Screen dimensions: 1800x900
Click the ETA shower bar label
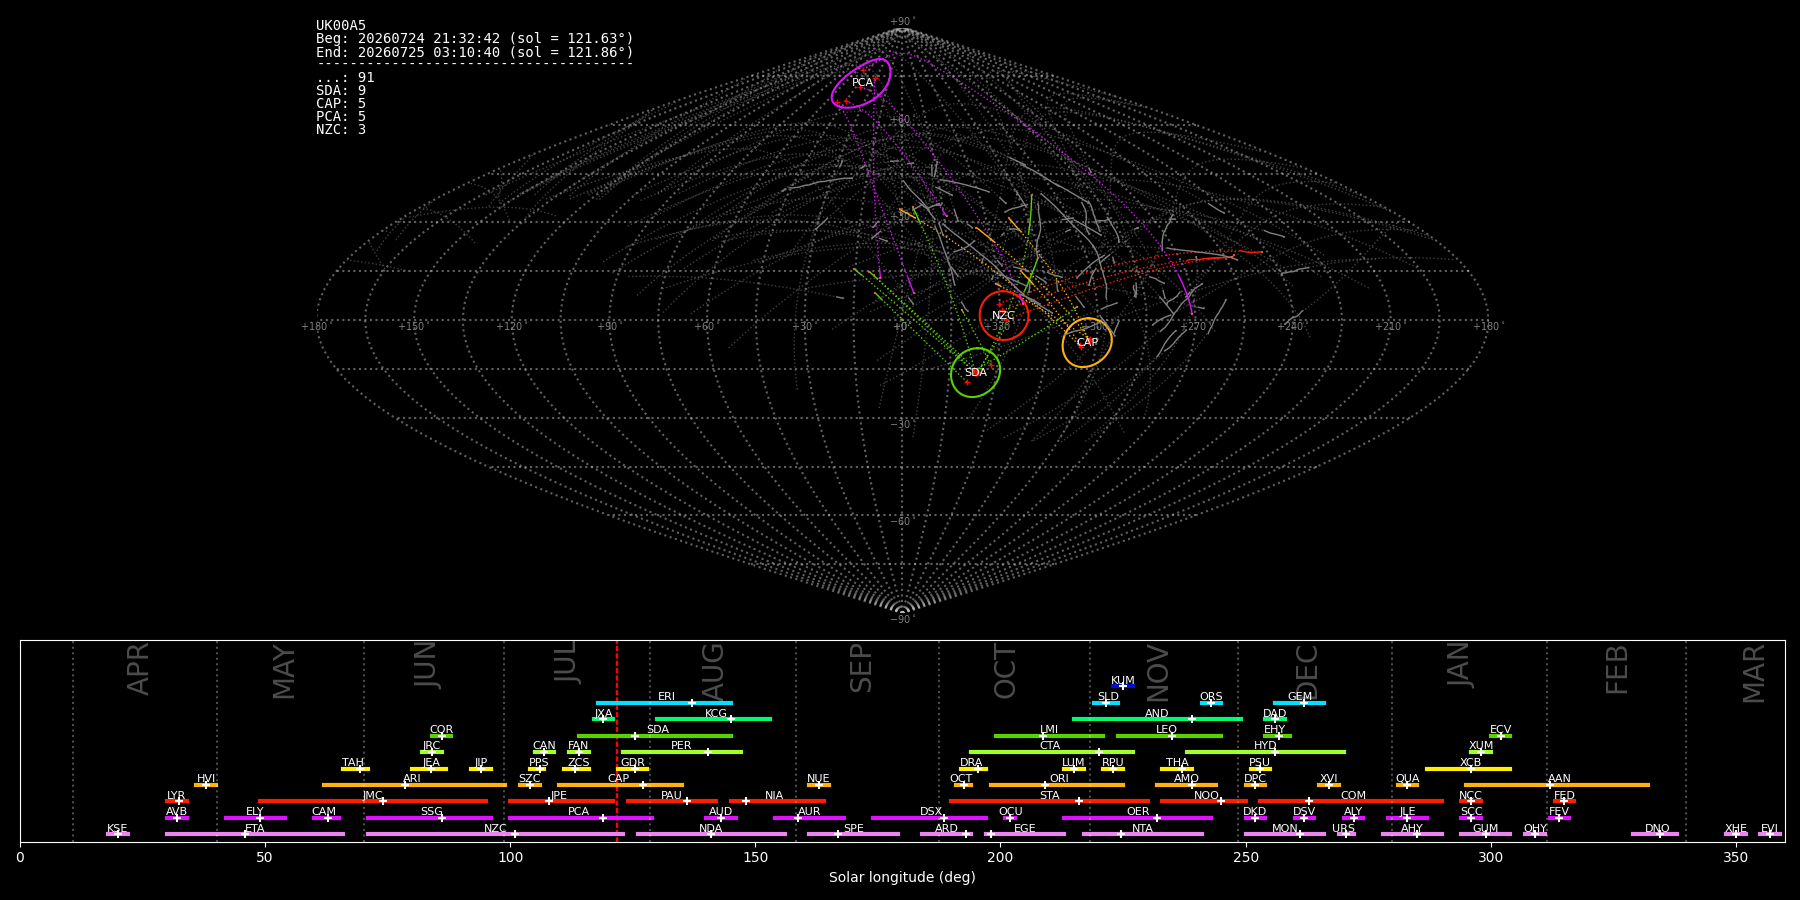(x=255, y=829)
